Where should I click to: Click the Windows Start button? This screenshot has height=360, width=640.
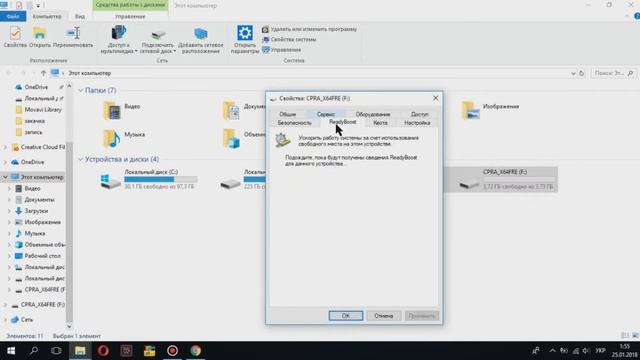coord(11,351)
